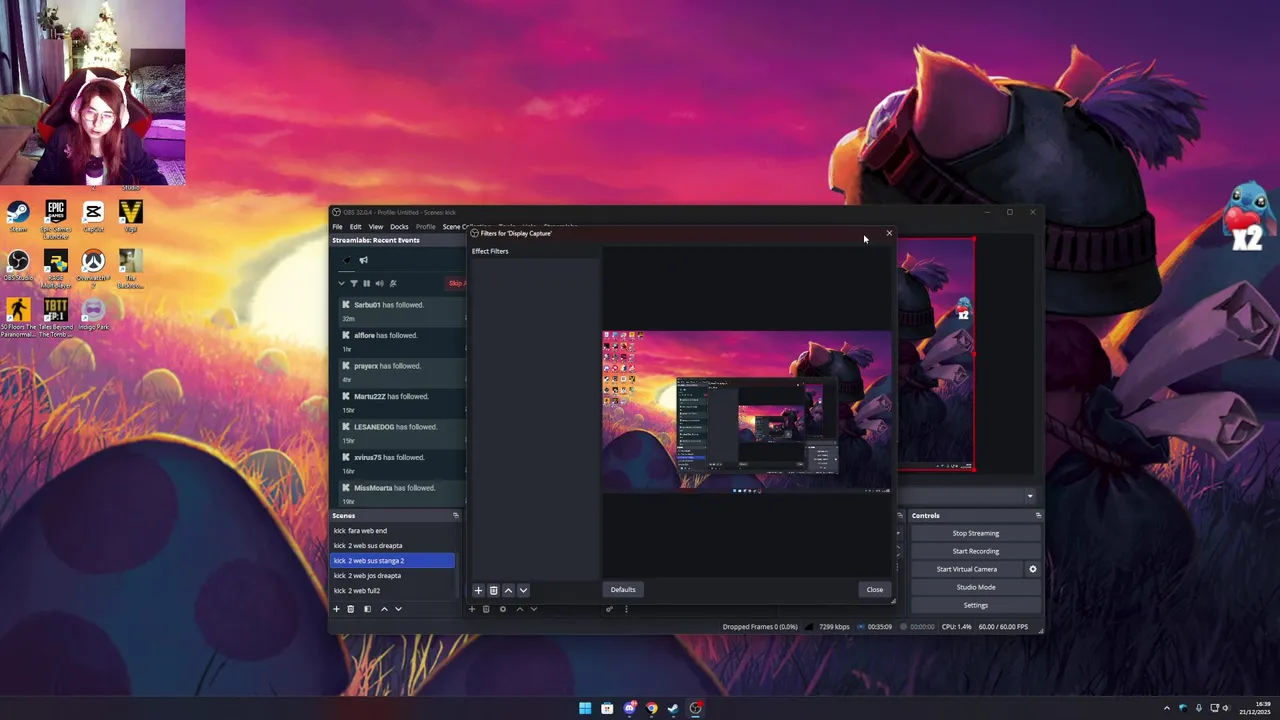This screenshot has height=720, width=1280.
Task: Select the 'MissMoarta has followed' event
Action: (400, 494)
